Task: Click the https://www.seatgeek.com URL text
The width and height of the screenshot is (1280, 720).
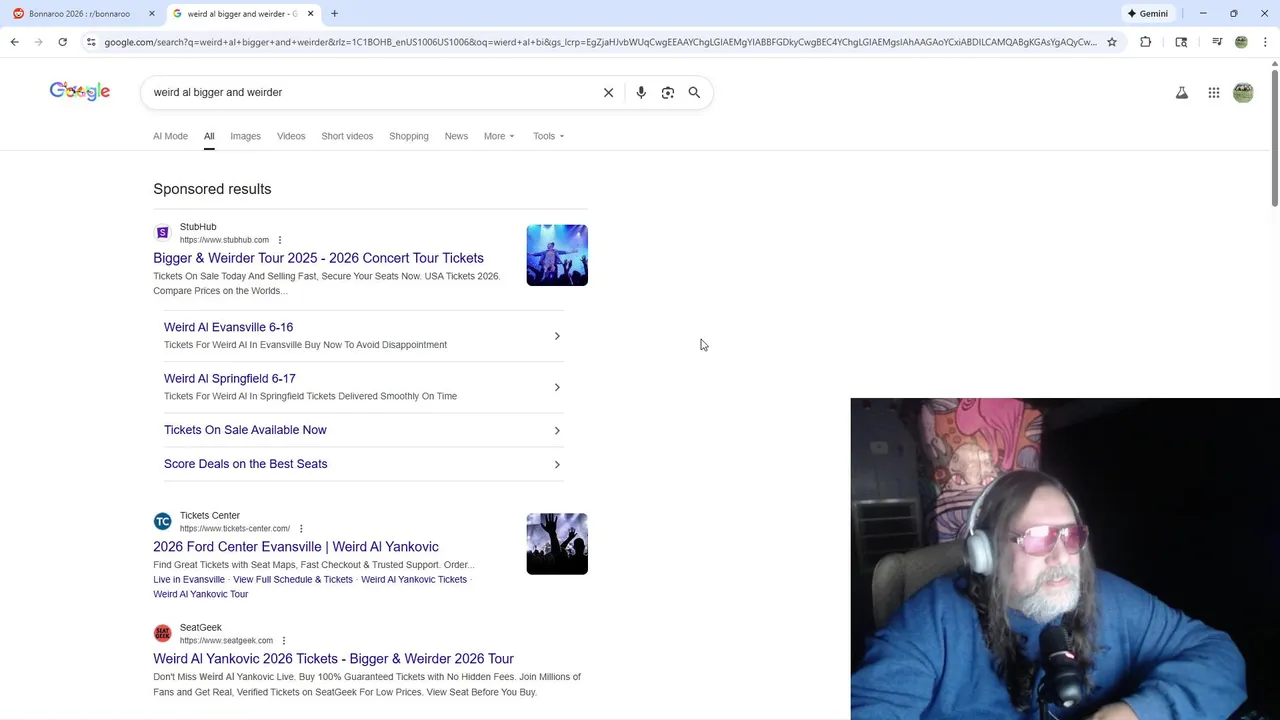Action: [x=226, y=641]
